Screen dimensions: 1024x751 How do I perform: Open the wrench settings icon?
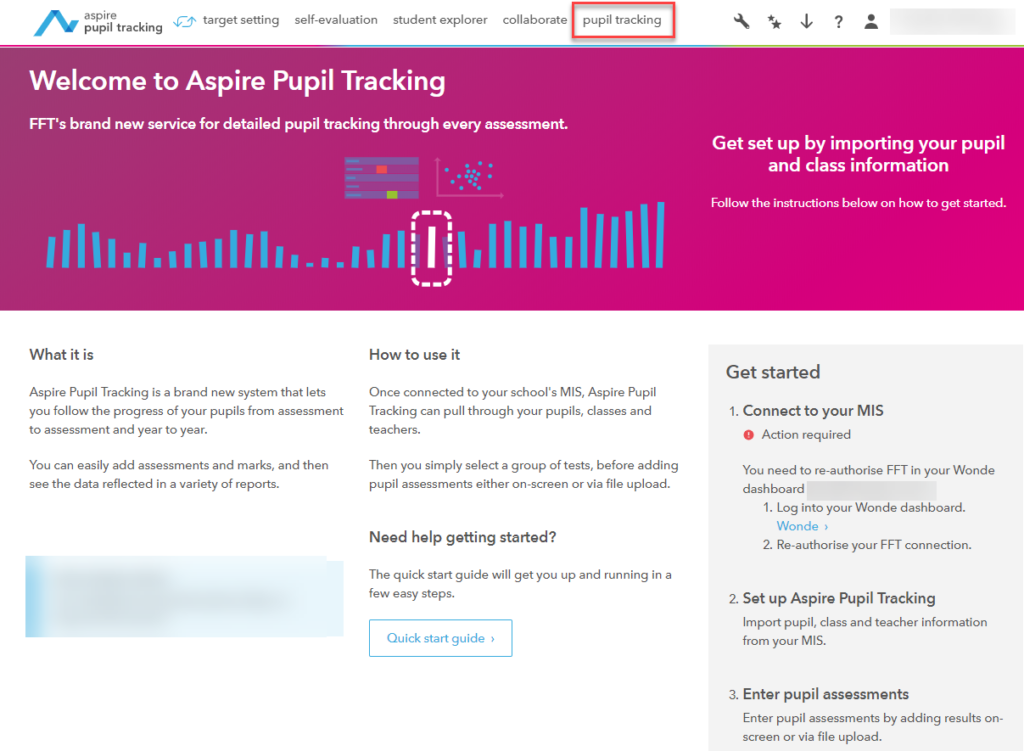pyautogui.click(x=741, y=22)
